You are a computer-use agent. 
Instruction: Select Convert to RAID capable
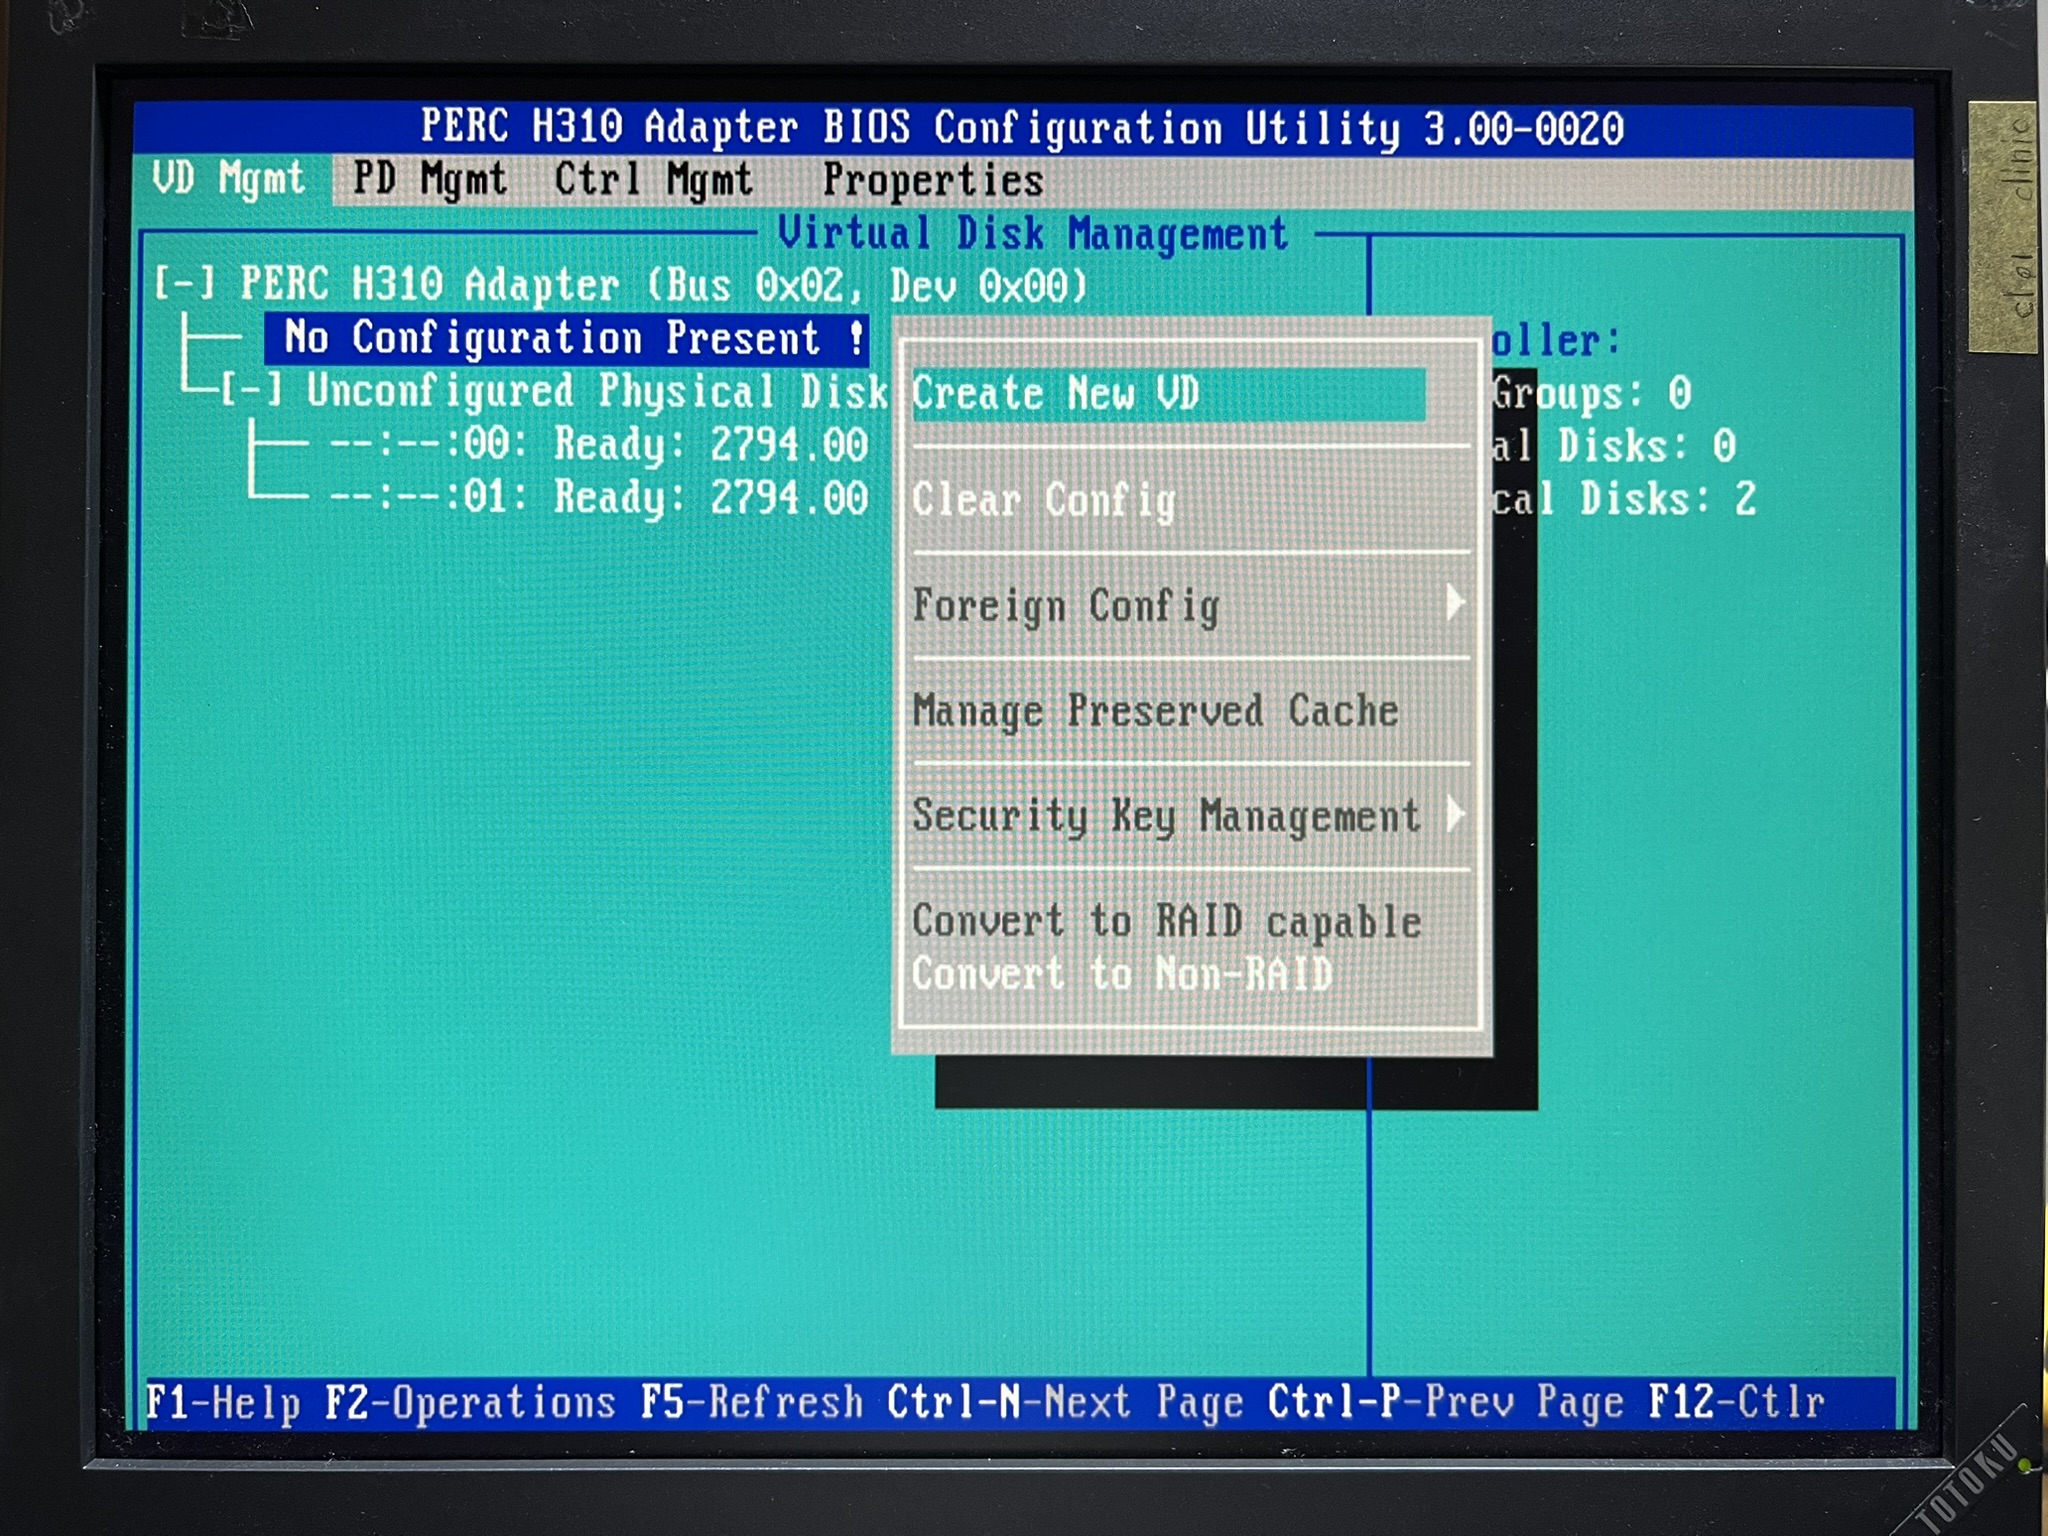[1167, 921]
